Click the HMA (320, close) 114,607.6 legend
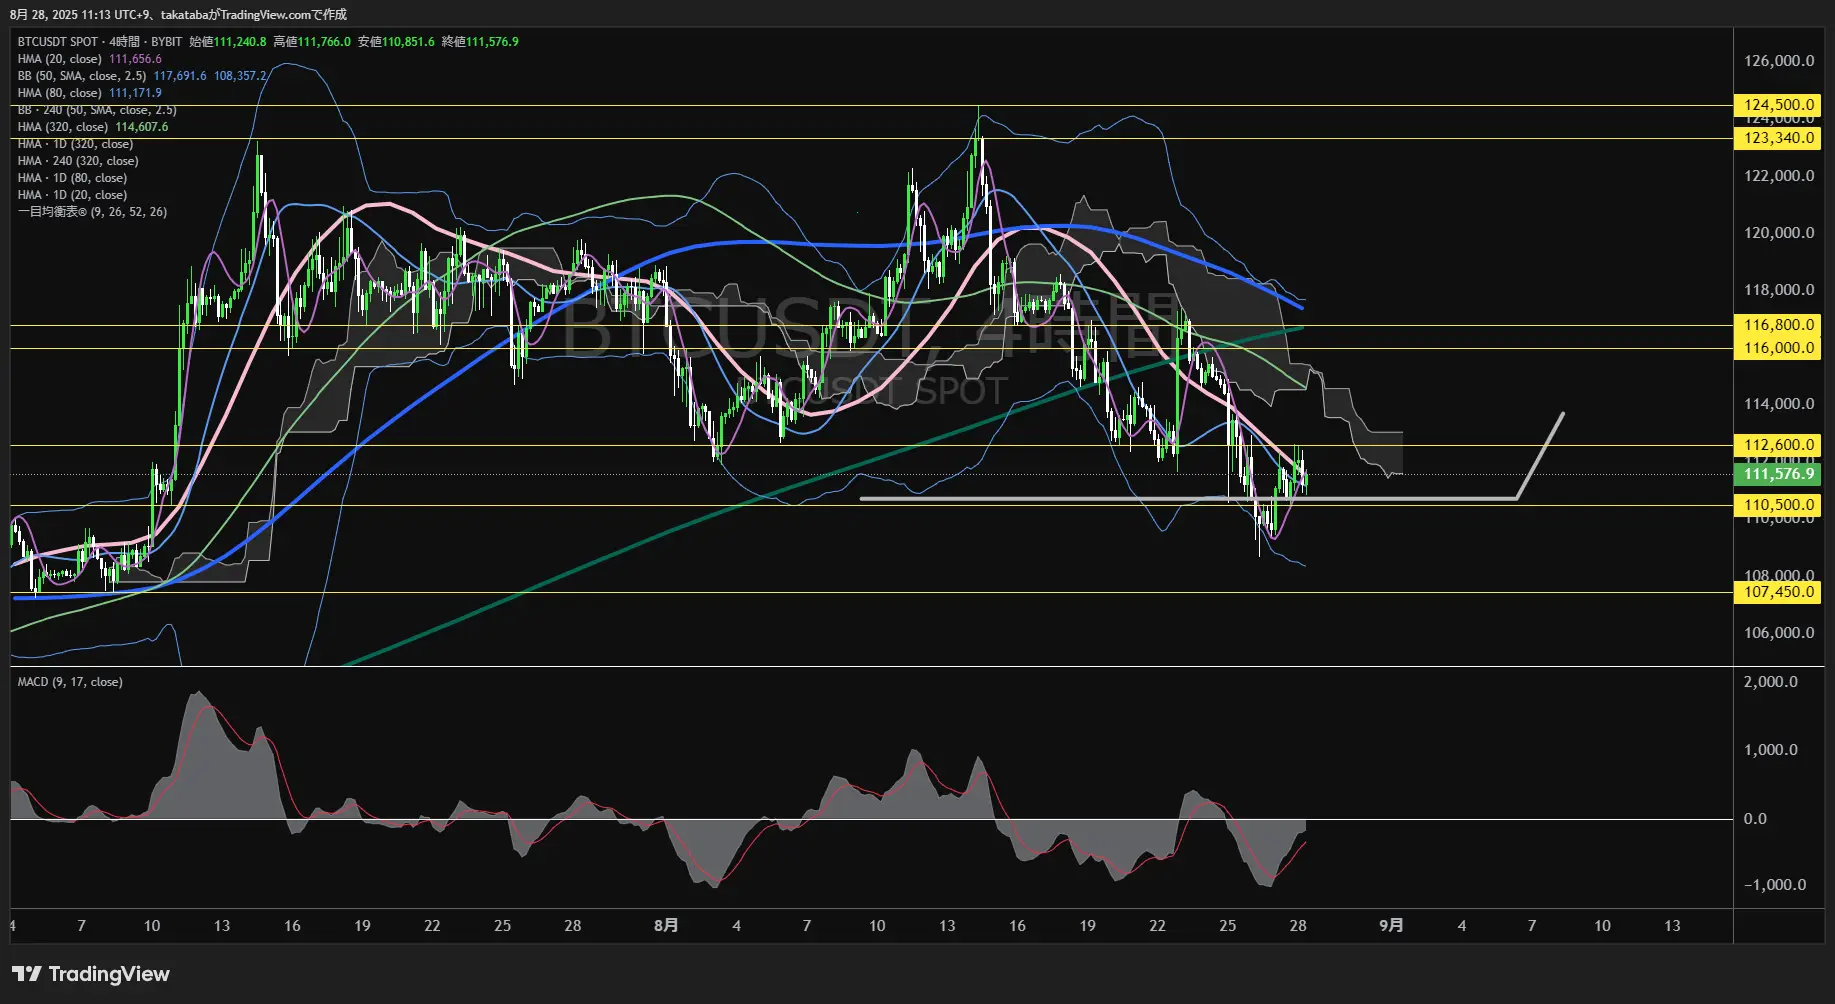The height and width of the screenshot is (1004, 1835). 93,127
